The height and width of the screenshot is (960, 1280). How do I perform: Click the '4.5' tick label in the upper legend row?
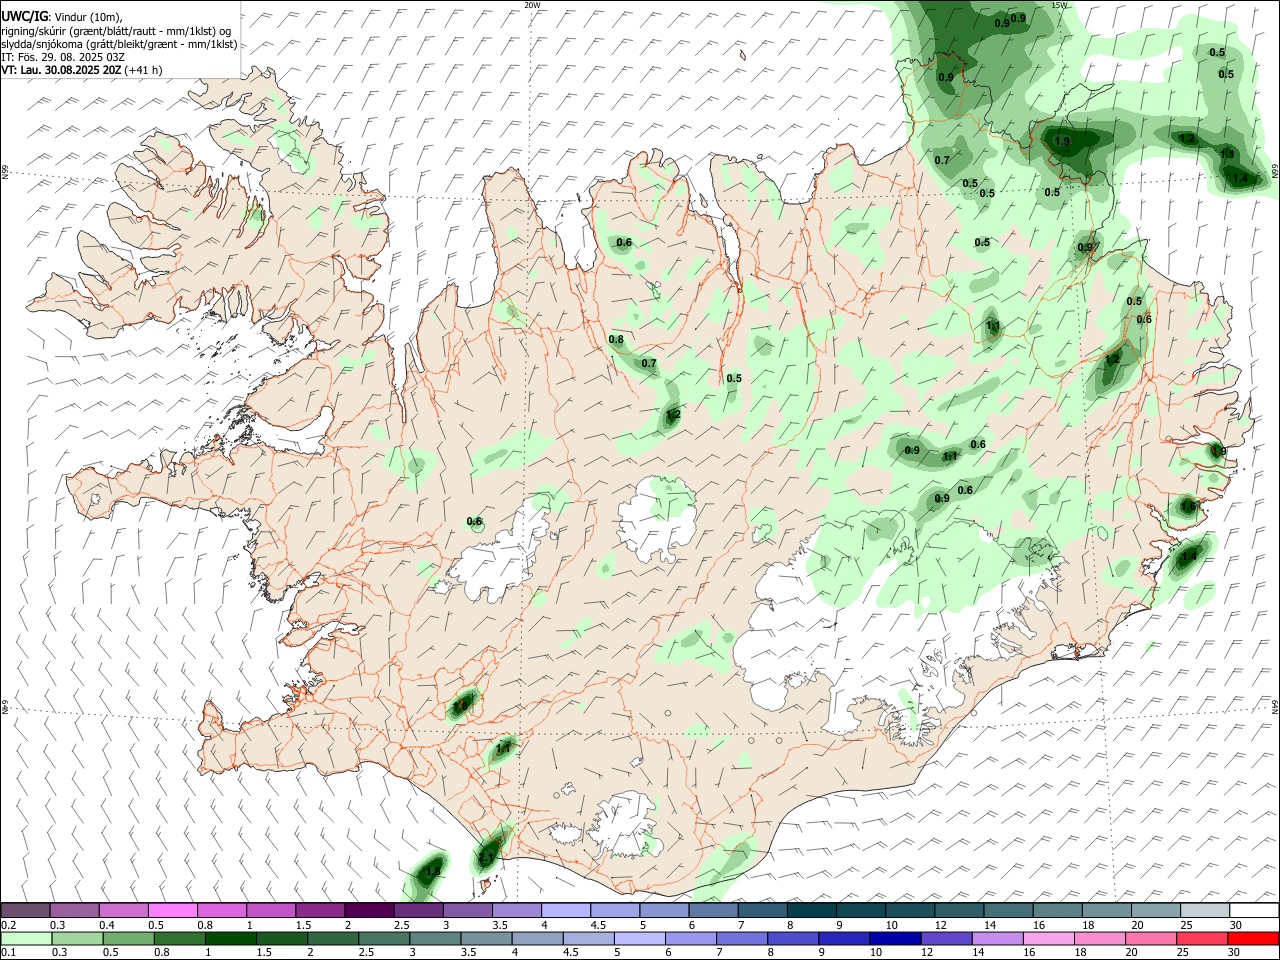click(598, 925)
